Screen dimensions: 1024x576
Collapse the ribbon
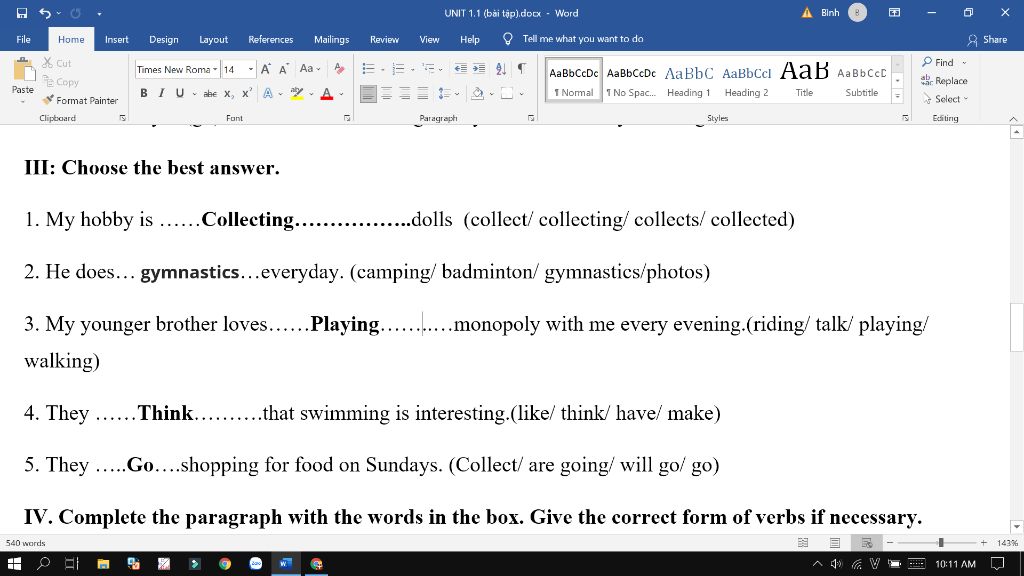tap(1014, 119)
